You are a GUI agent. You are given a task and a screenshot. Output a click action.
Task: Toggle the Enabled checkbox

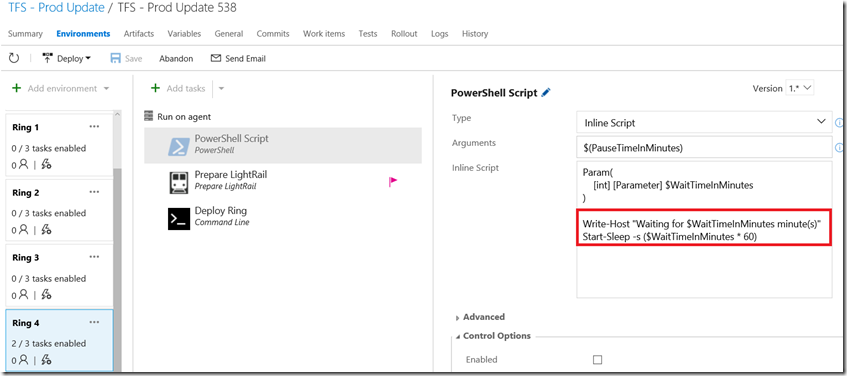click(x=597, y=360)
